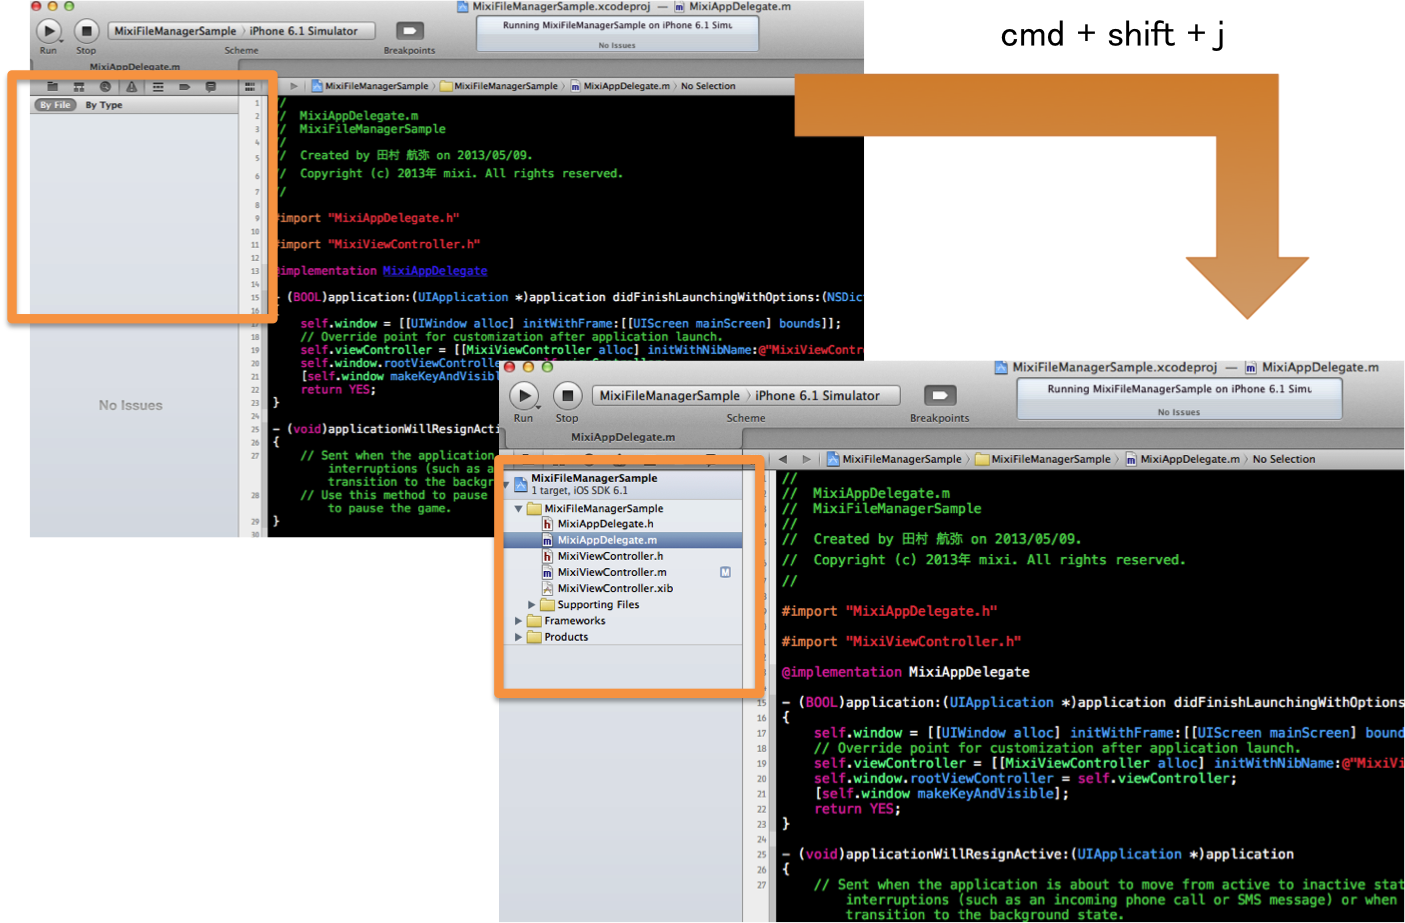1405x923 pixels.
Task: Select Frameworks folder in navigator
Action: pyautogui.click(x=574, y=621)
